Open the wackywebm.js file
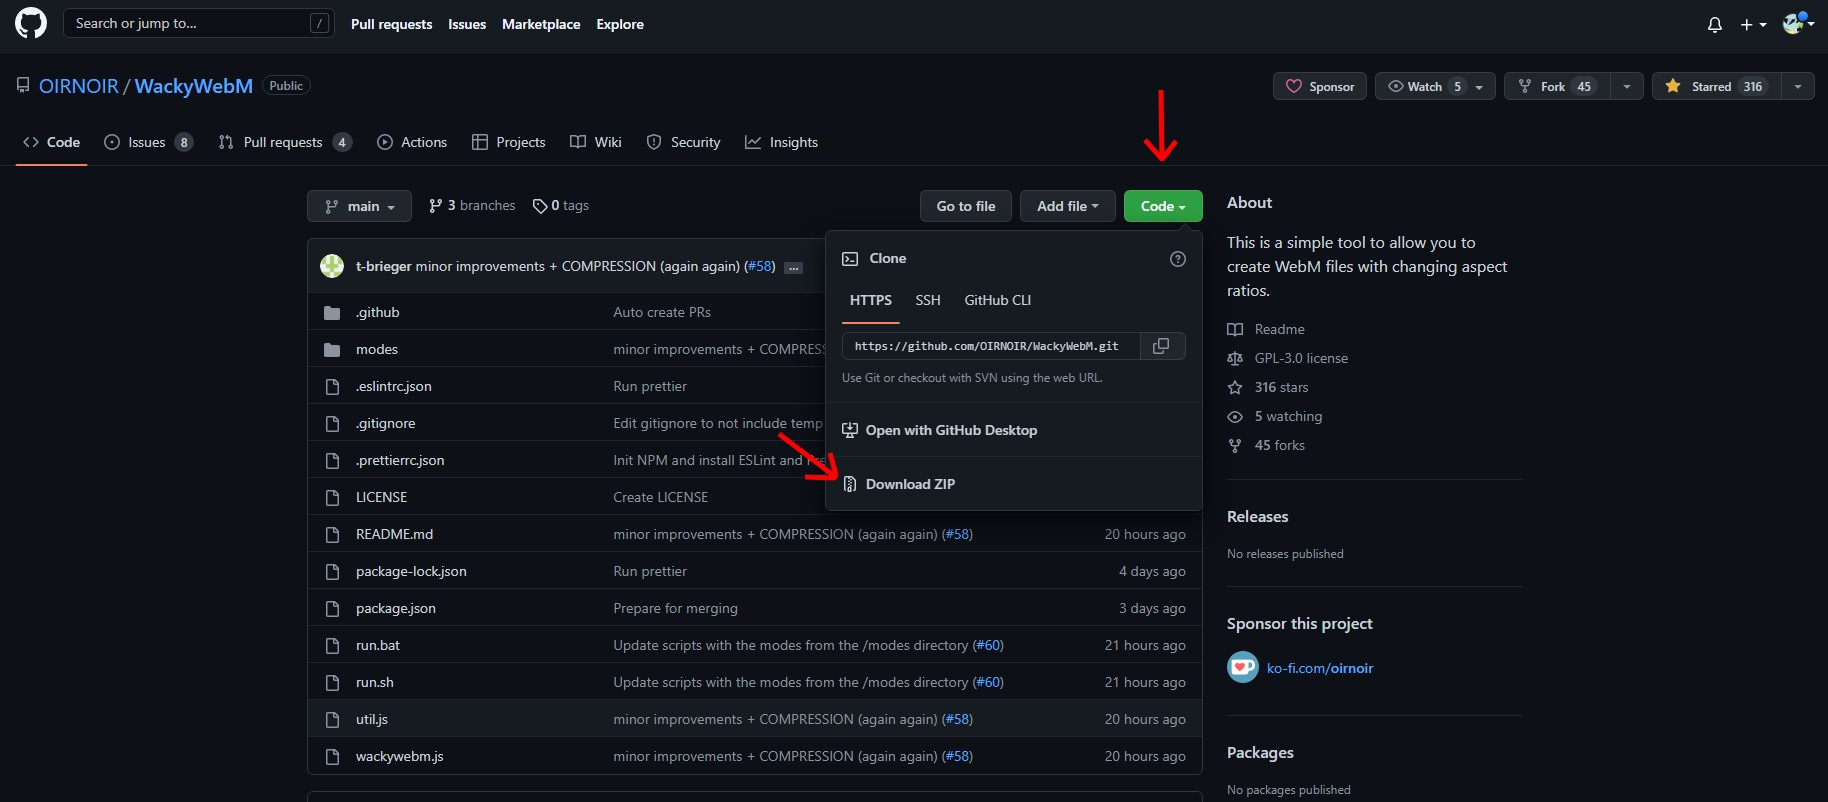1828x802 pixels. 400,756
